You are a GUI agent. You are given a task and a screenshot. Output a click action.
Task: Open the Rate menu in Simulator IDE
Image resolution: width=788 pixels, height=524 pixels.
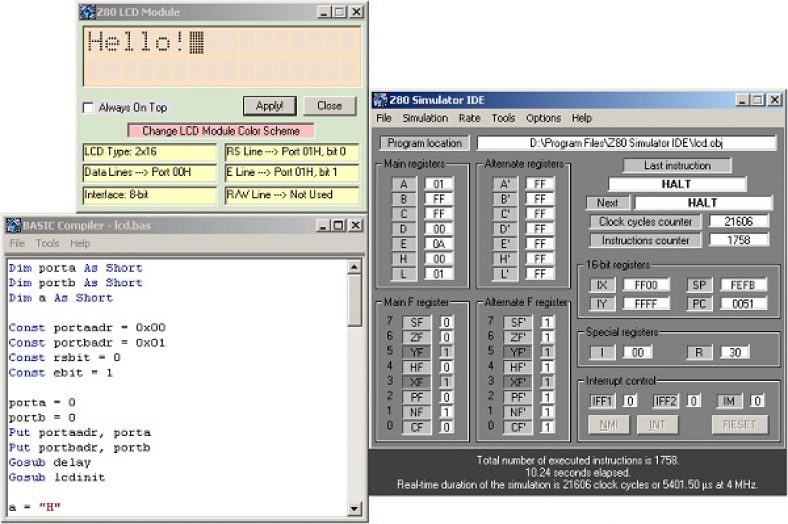pyautogui.click(x=469, y=118)
